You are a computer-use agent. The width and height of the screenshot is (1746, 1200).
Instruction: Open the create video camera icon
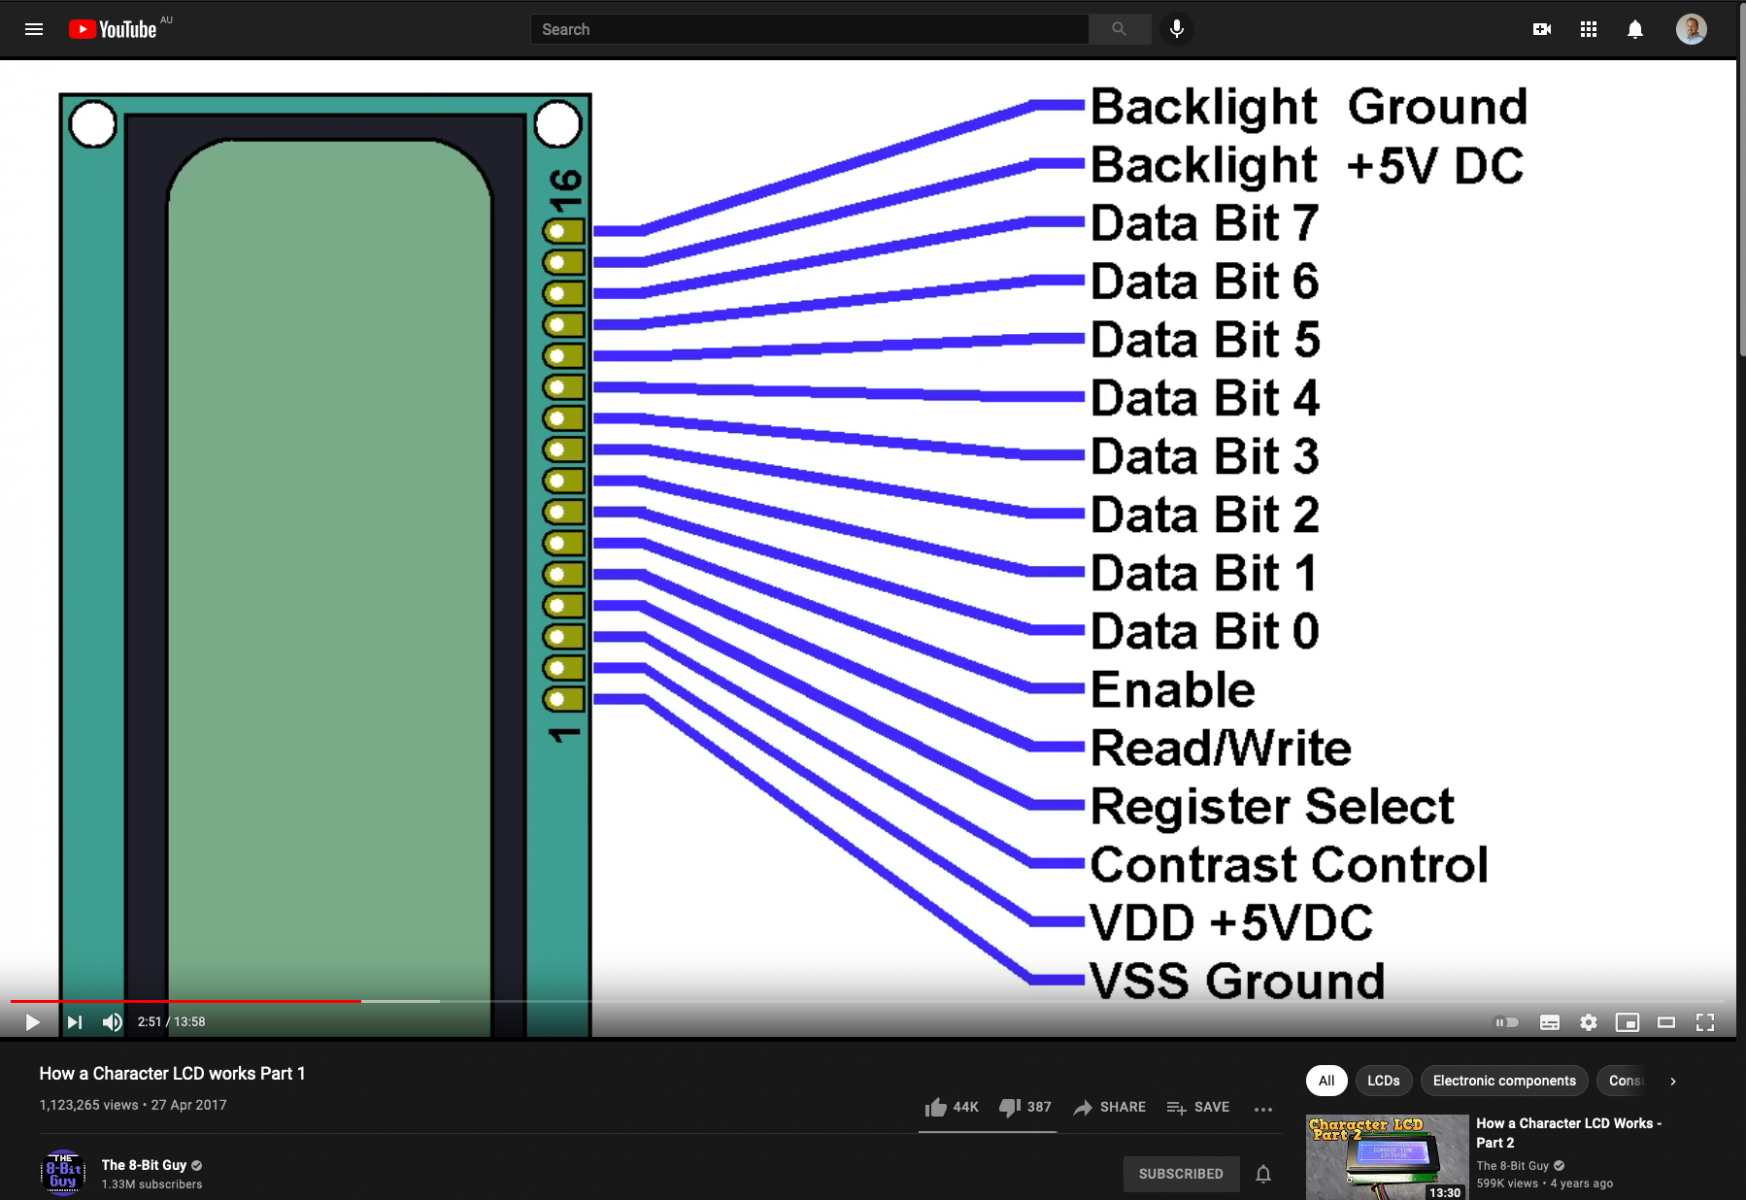(1541, 29)
